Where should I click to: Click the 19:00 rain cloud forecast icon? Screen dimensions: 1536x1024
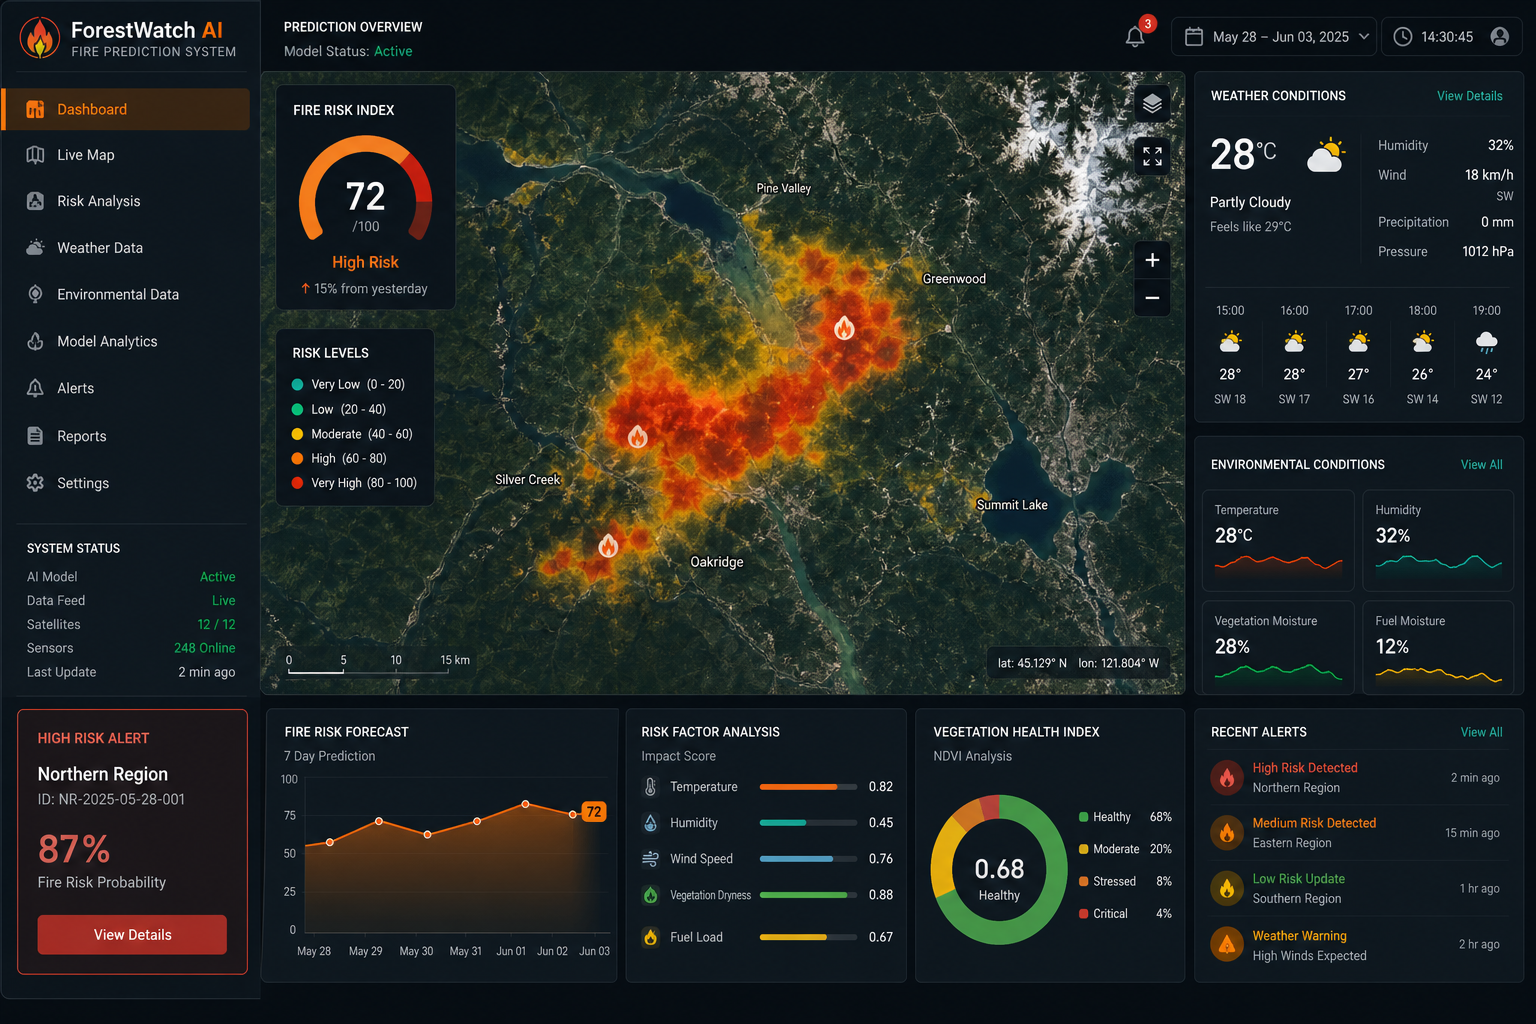click(1486, 343)
